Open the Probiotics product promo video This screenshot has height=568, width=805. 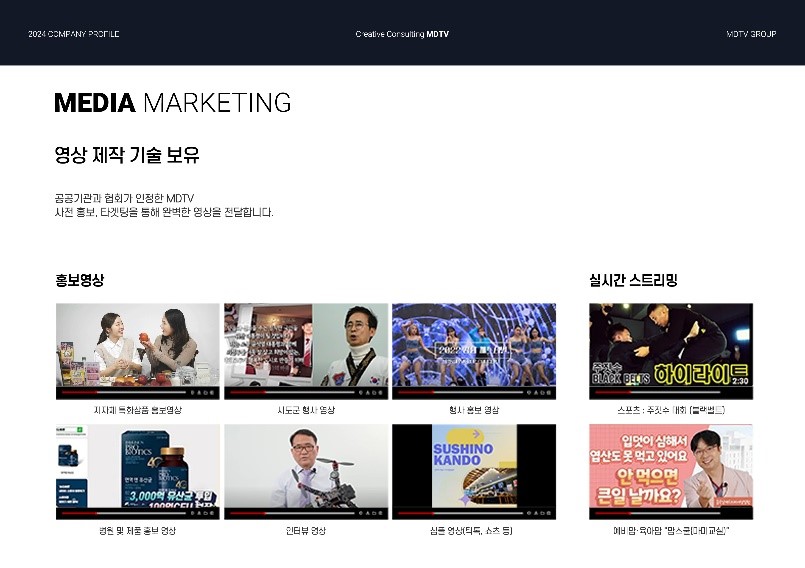(137, 466)
